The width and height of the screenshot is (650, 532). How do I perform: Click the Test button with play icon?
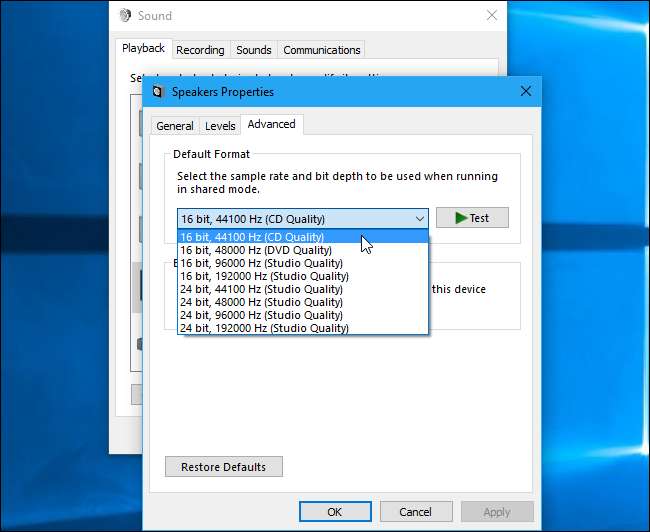point(472,218)
